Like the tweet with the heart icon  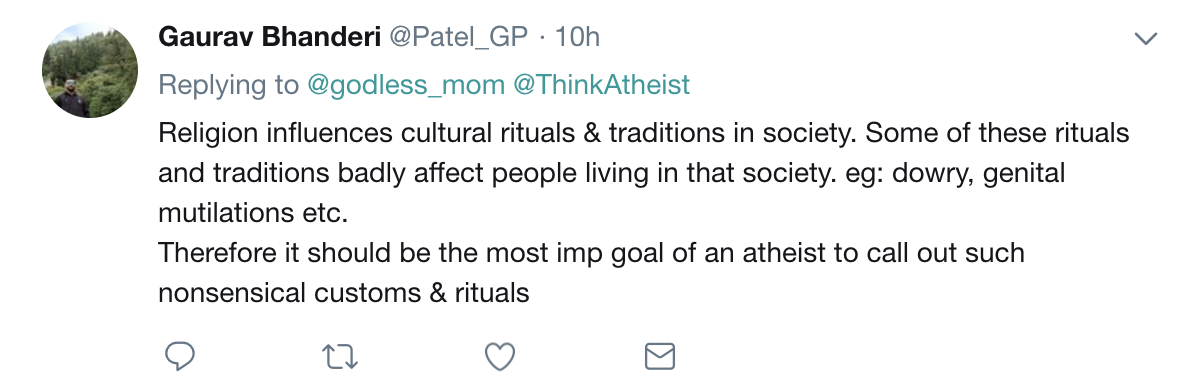coord(500,357)
